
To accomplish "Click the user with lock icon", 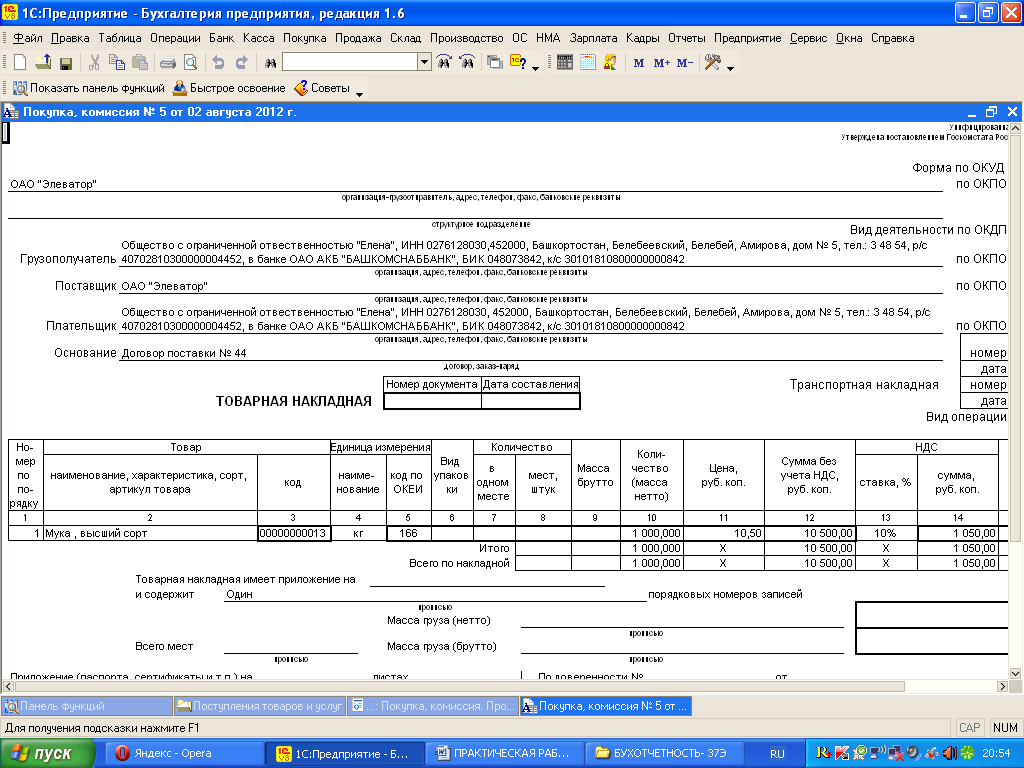I will tap(610, 63).
